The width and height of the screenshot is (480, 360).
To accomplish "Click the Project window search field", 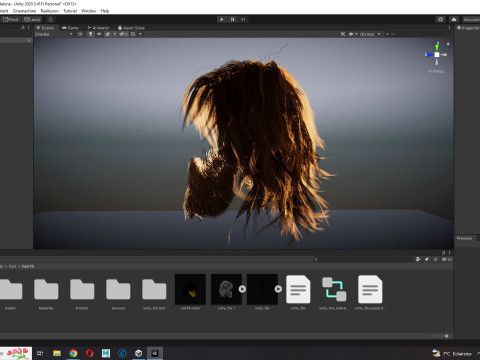I will pos(362,259).
